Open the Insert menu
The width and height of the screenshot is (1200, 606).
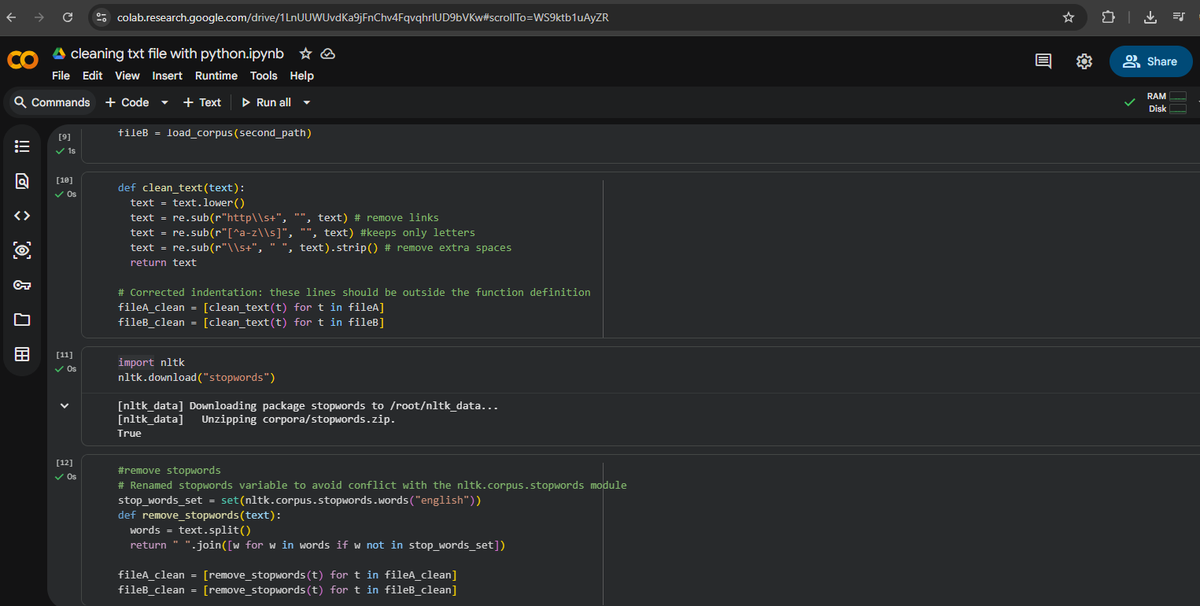167,76
